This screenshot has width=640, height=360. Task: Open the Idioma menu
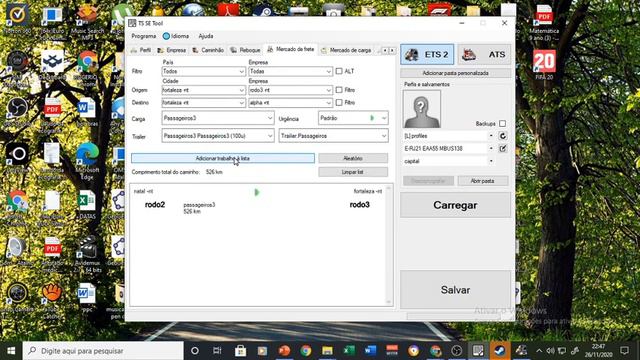pos(176,36)
